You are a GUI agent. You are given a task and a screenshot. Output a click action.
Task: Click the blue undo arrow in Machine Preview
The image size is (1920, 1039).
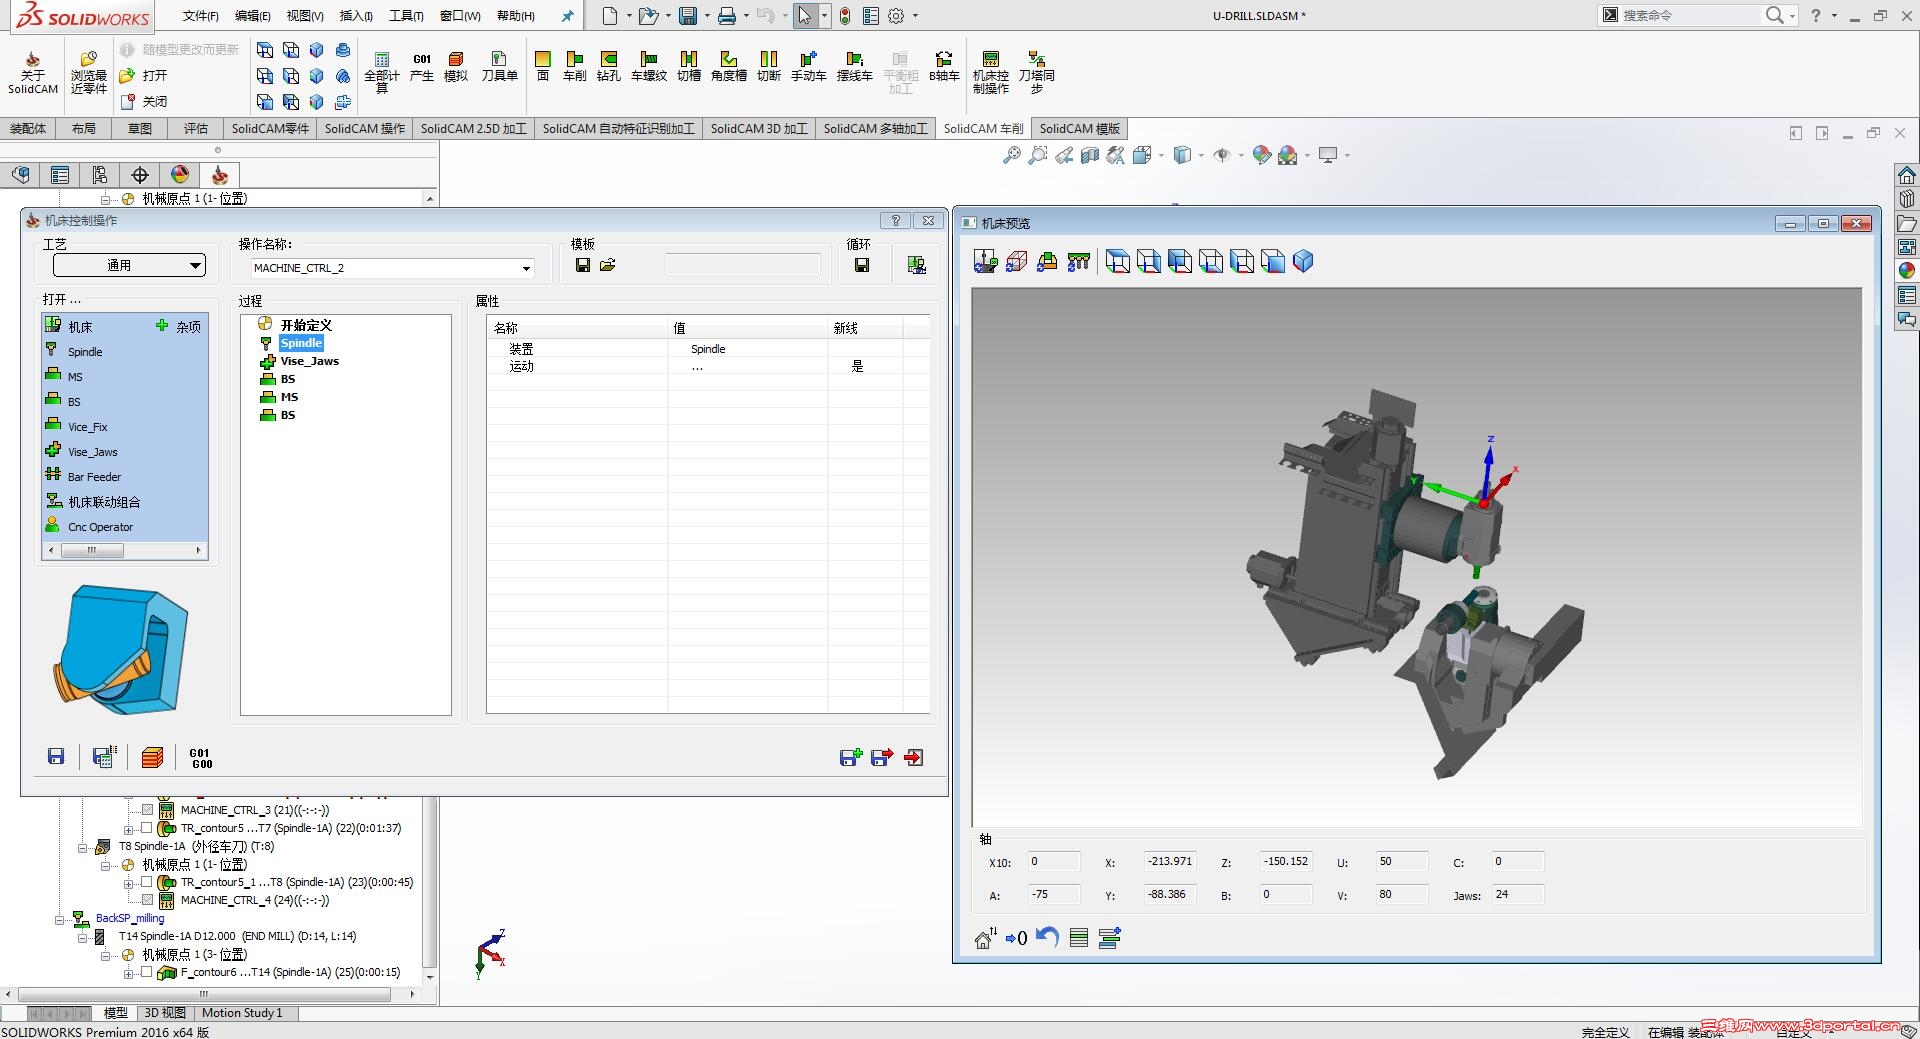(x=1047, y=938)
